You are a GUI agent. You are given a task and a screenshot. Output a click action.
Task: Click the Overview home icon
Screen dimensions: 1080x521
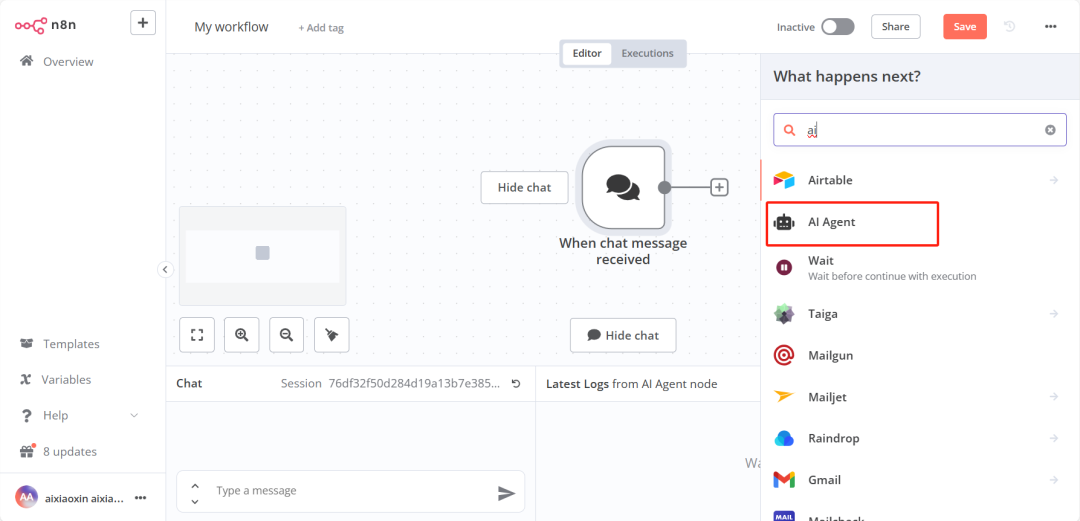(27, 61)
